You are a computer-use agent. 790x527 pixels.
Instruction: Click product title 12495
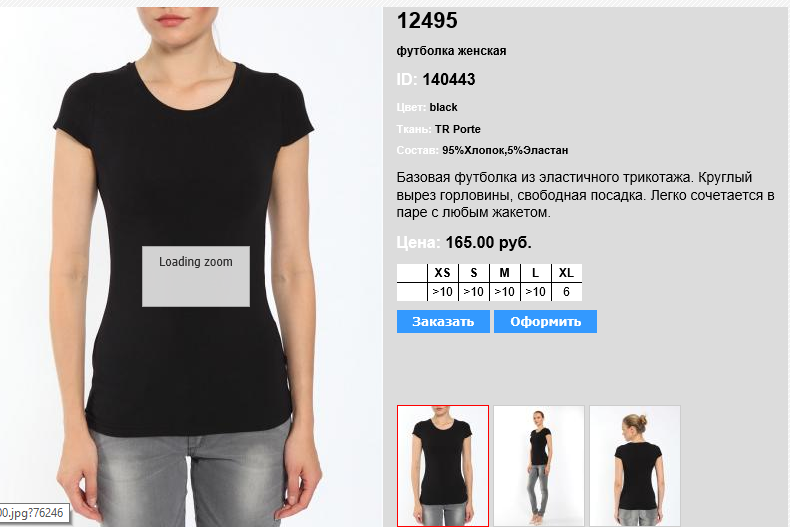427,21
